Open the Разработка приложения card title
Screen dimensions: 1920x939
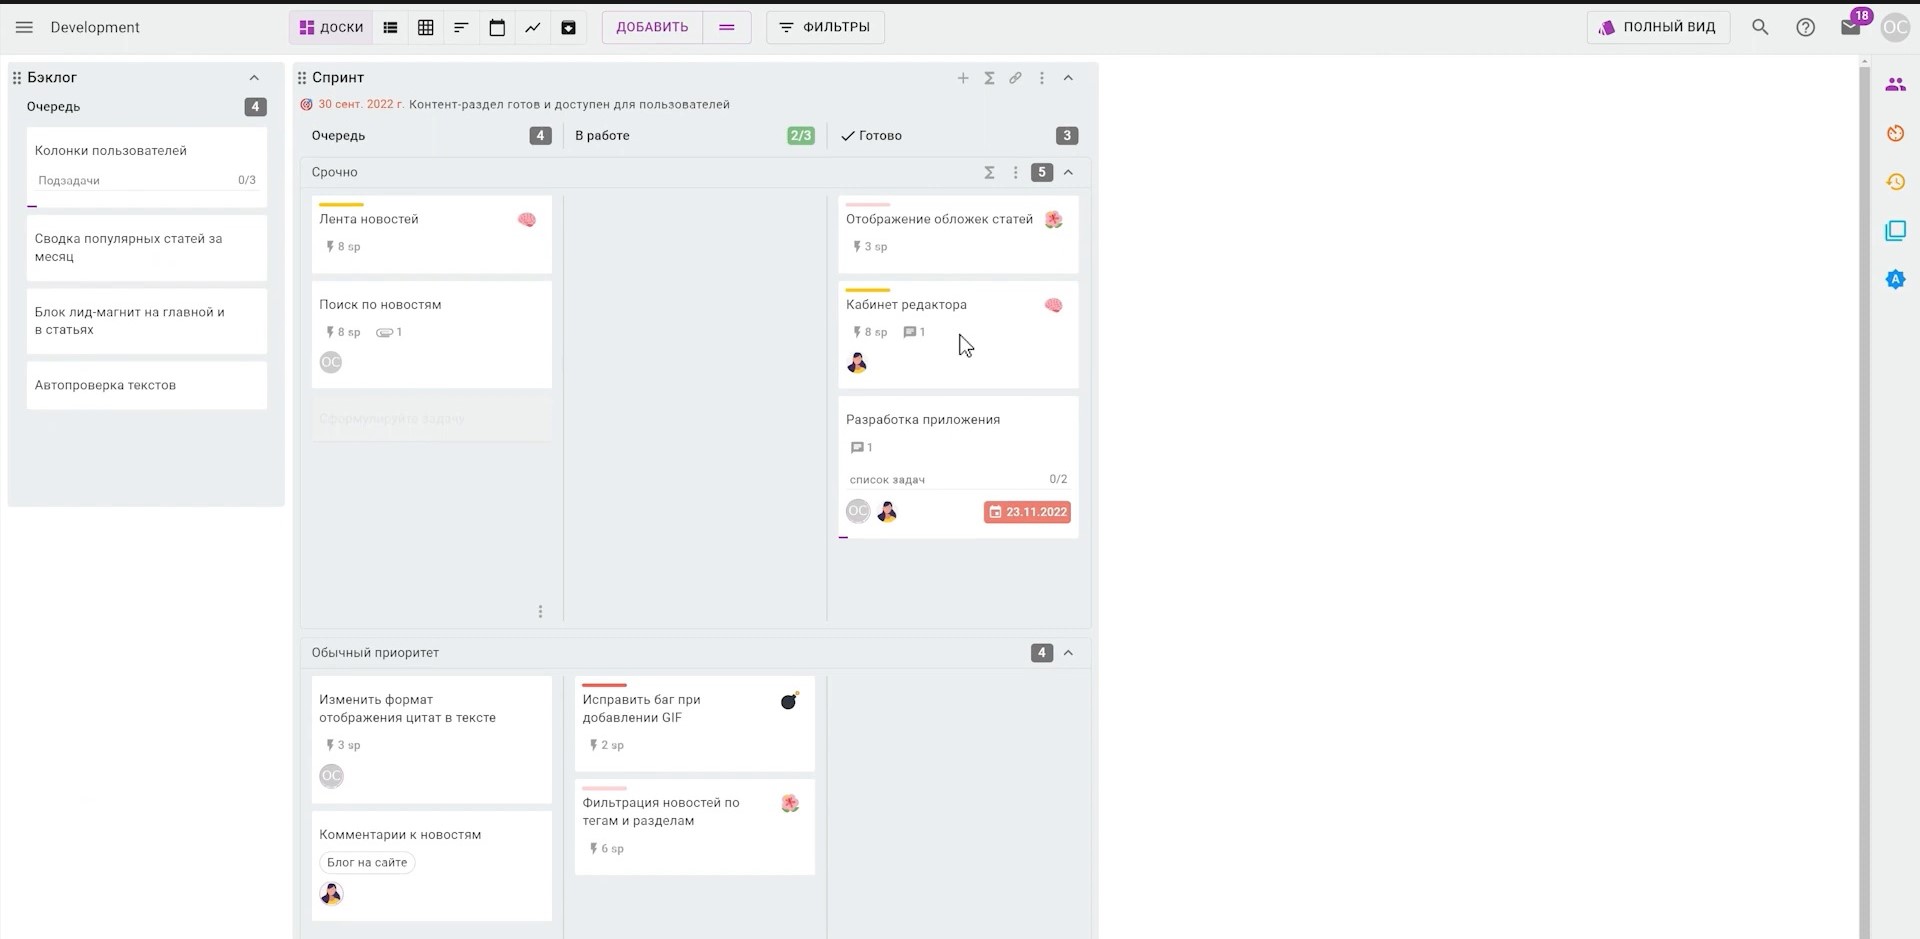(x=923, y=420)
